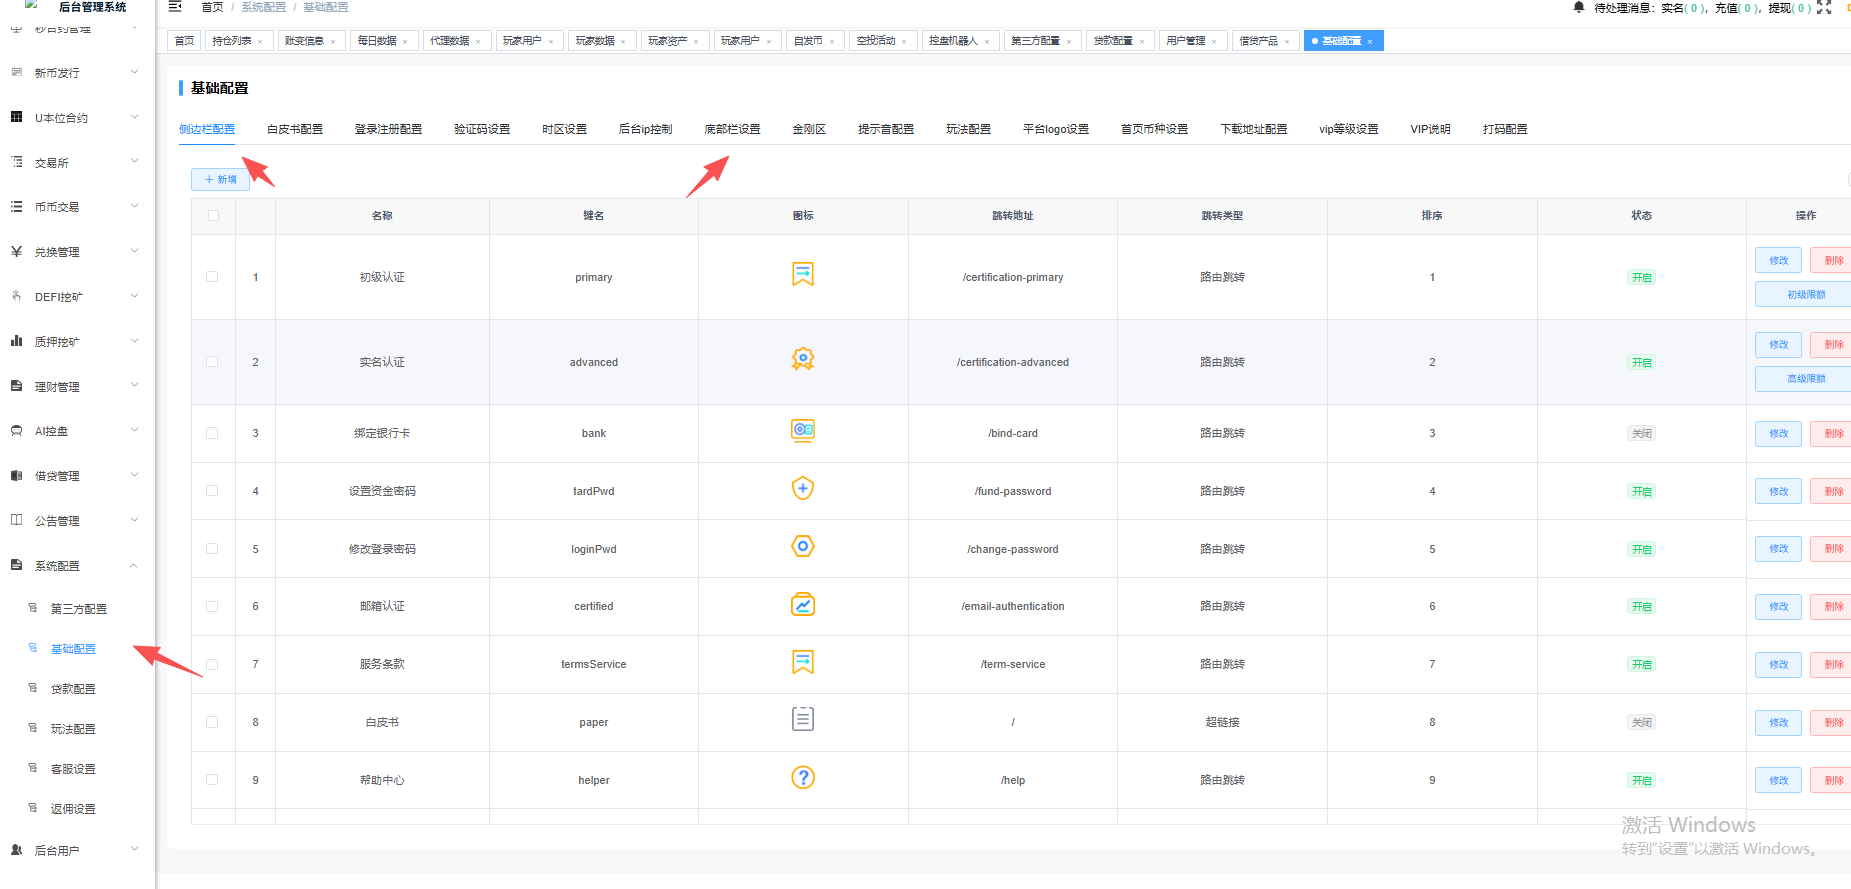Click 删除 for the 绑定银行卡 row
Screen dimensions: 1851x889
(x=1832, y=433)
